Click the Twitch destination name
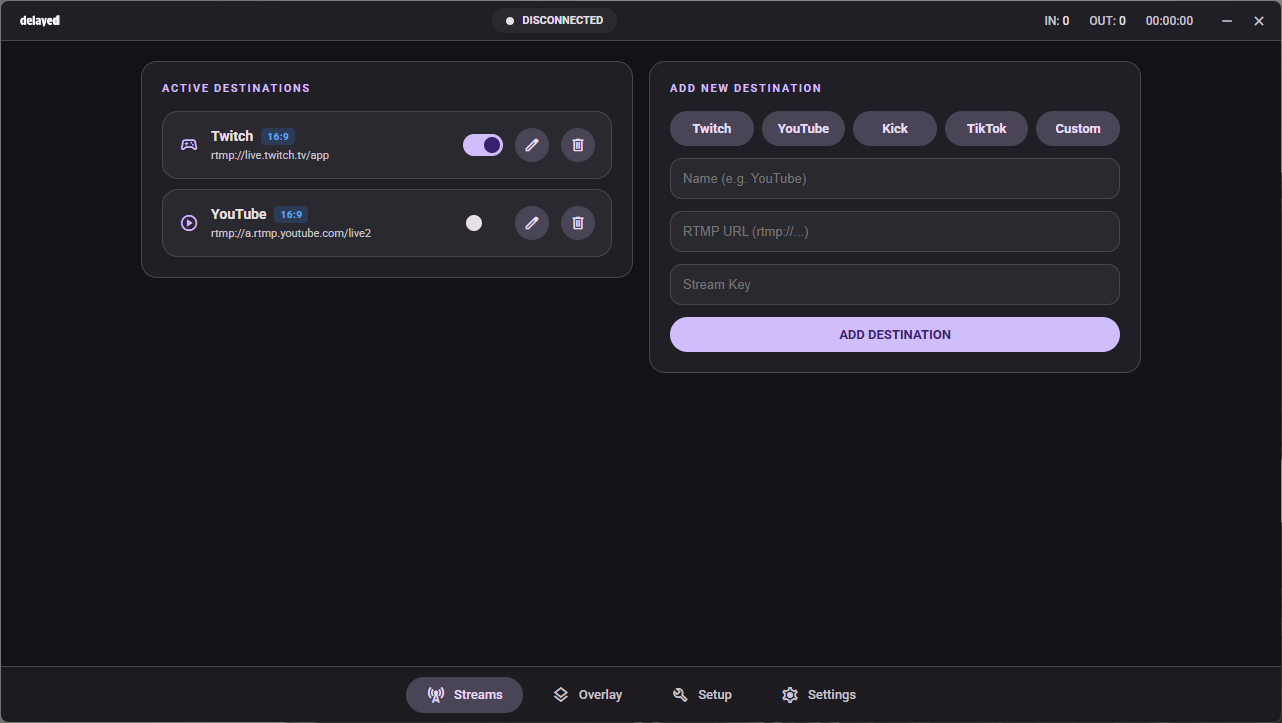The height and width of the screenshot is (723, 1282). pyautogui.click(x=232, y=136)
